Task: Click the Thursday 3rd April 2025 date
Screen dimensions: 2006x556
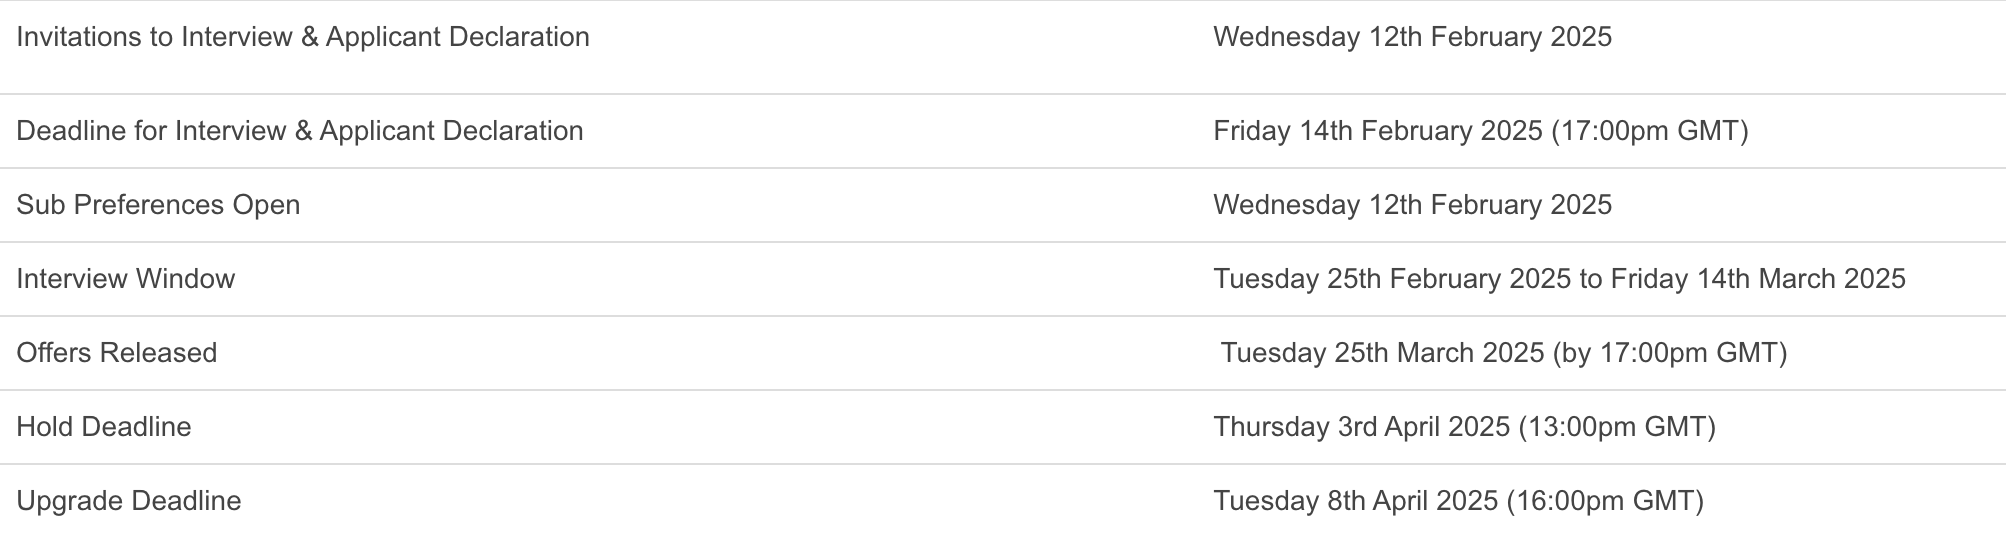Action: point(1361,427)
